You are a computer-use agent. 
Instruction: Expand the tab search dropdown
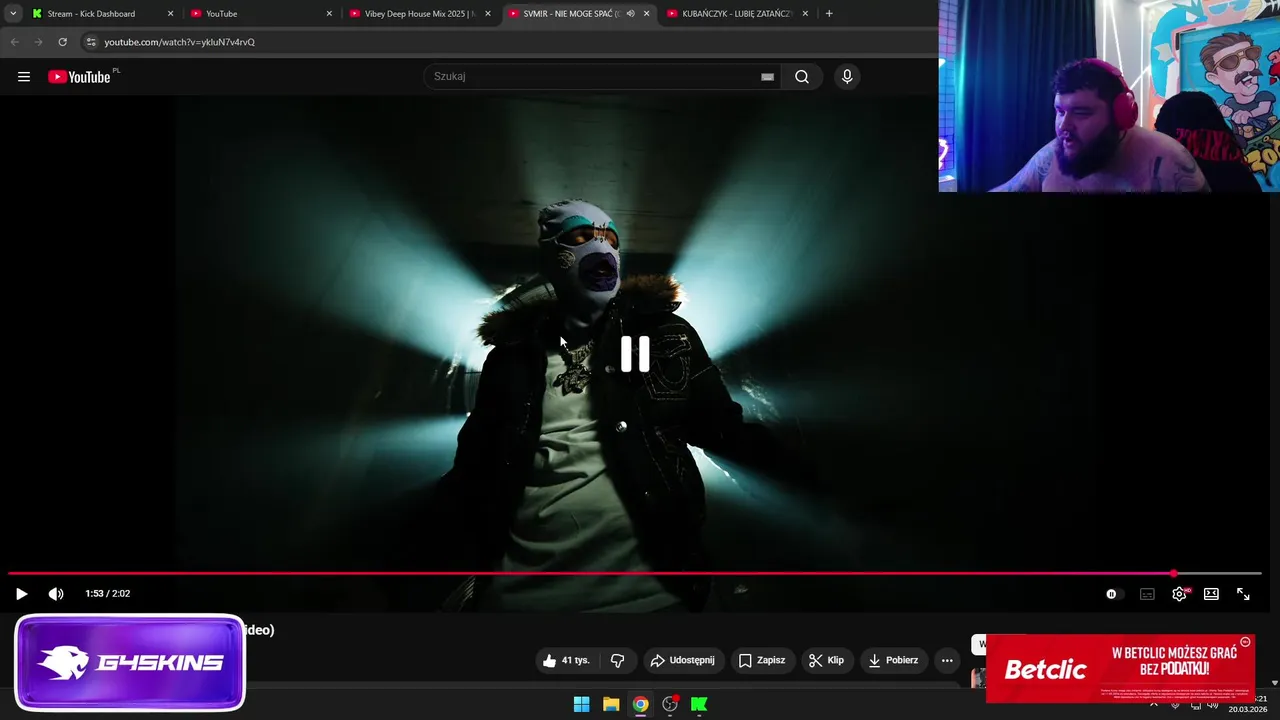pyautogui.click(x=13, y=14)
